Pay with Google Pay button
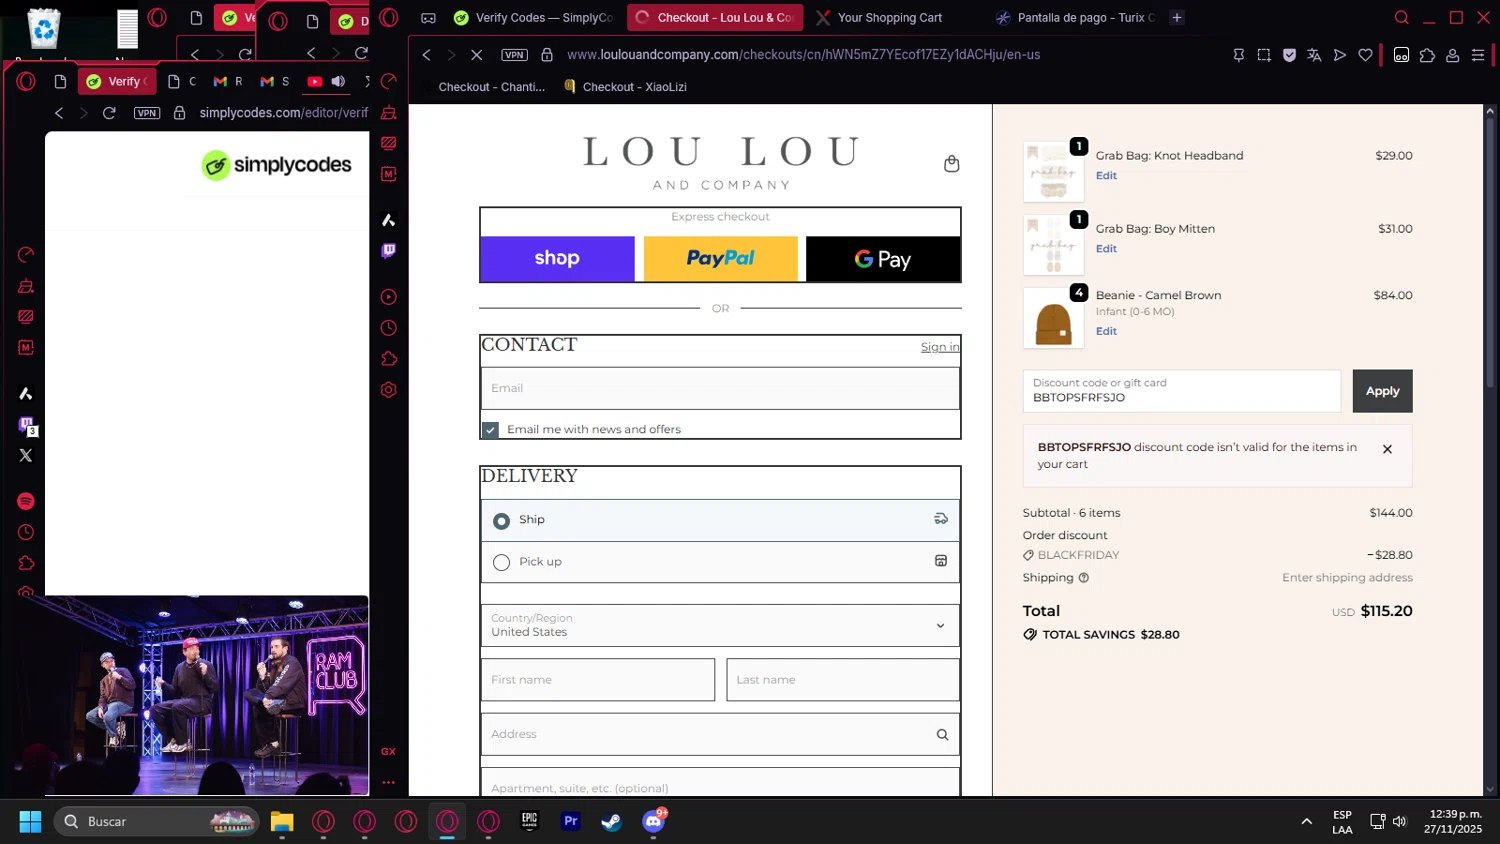Image resolution: width=1500 pixels, height=844 pixels. pos(883,259)
